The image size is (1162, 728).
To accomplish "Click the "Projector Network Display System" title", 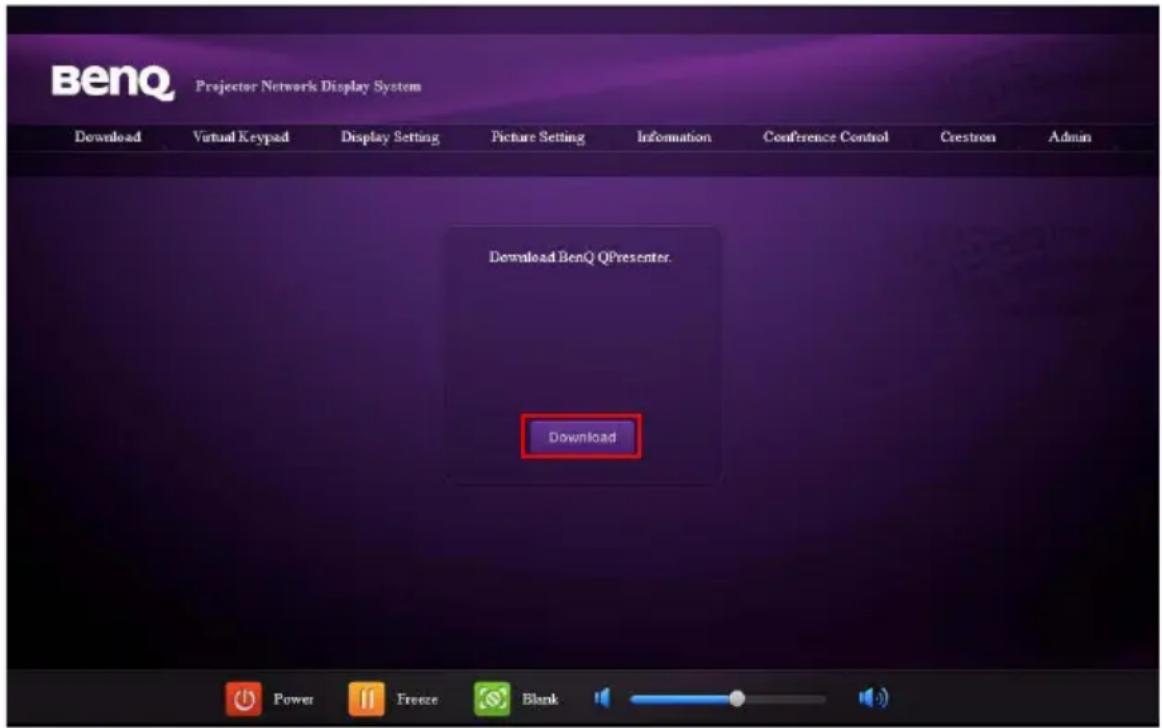I will [x=308, y=87].
